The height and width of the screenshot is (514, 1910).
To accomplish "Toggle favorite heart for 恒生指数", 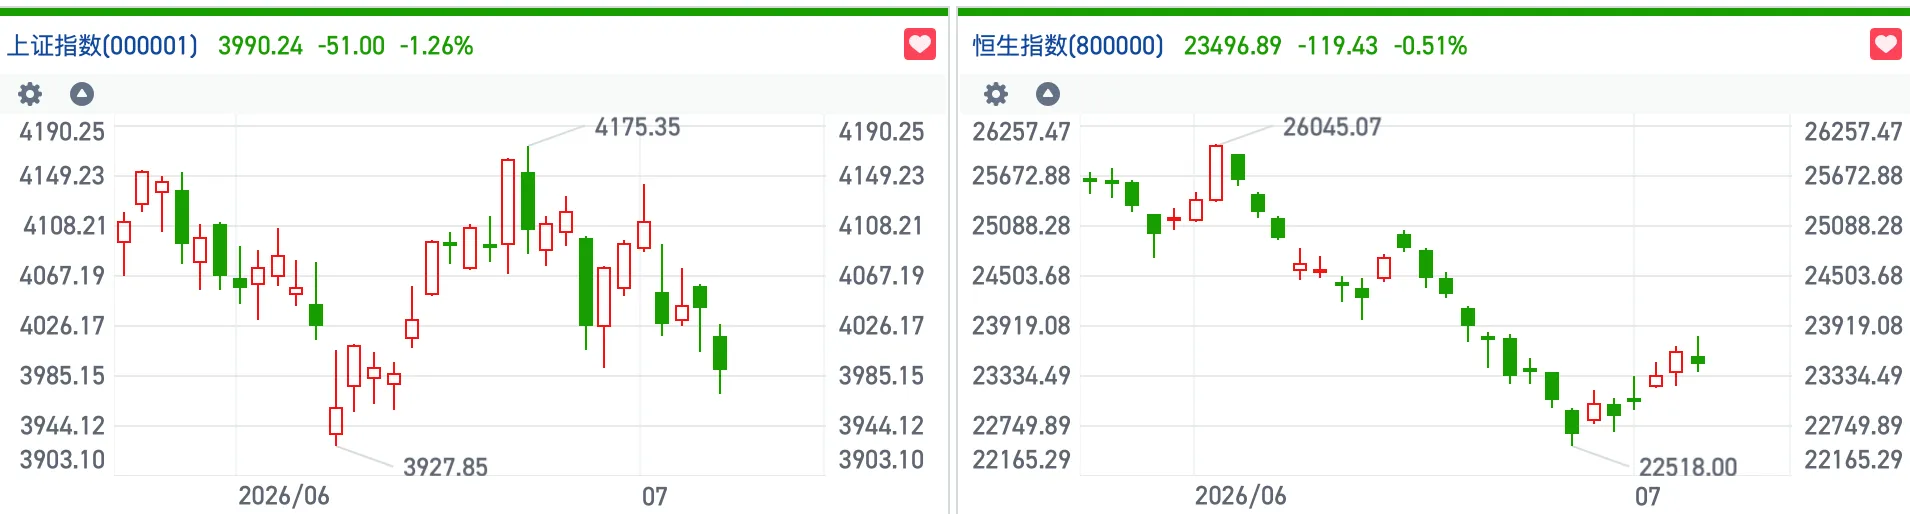I will click(x=1886, y=44).
